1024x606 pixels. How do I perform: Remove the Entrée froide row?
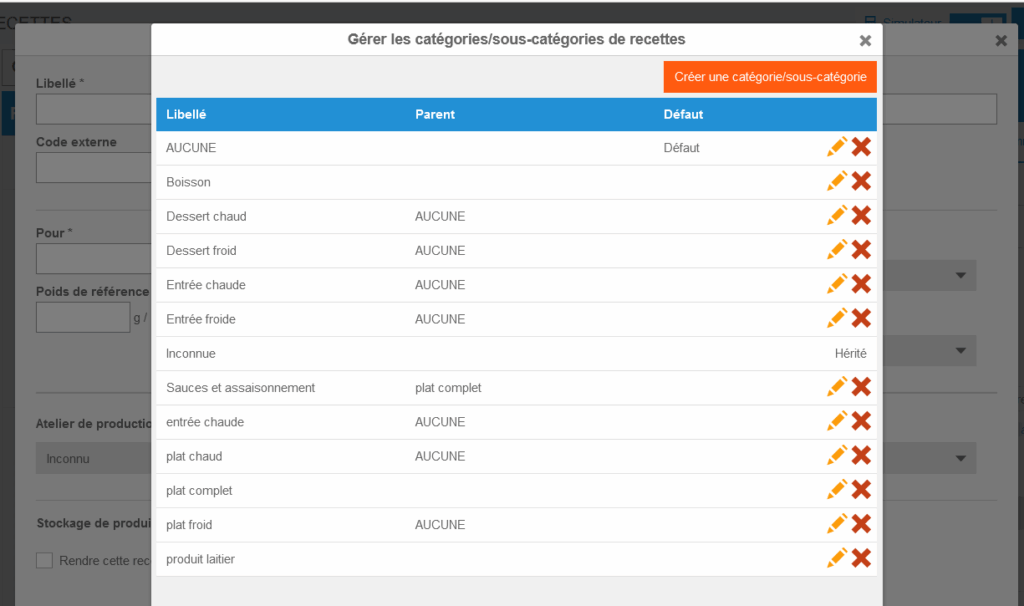pyautogui.click(x=861, y=318)
